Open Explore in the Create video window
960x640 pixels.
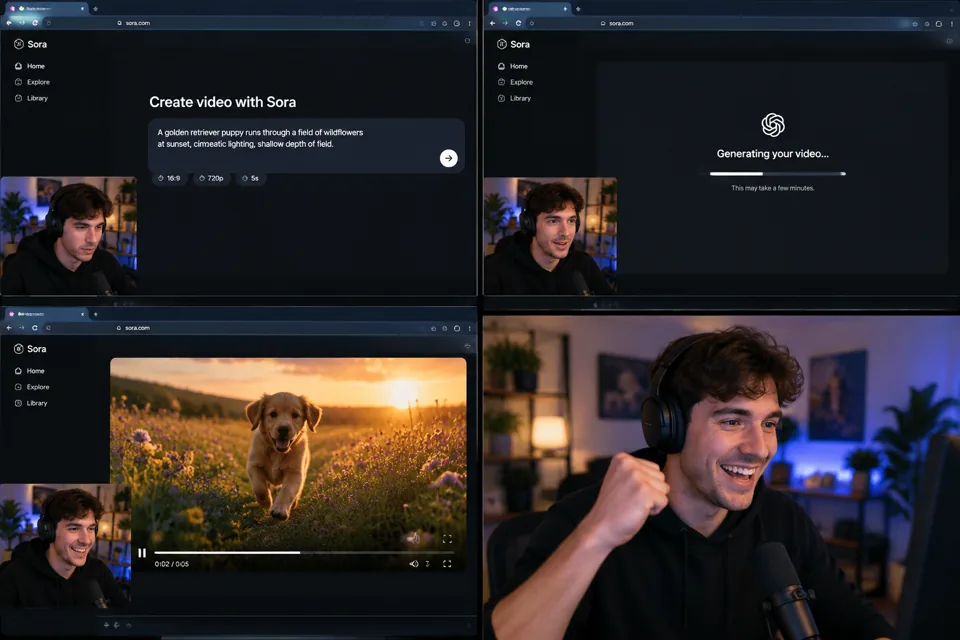point(32,82)
